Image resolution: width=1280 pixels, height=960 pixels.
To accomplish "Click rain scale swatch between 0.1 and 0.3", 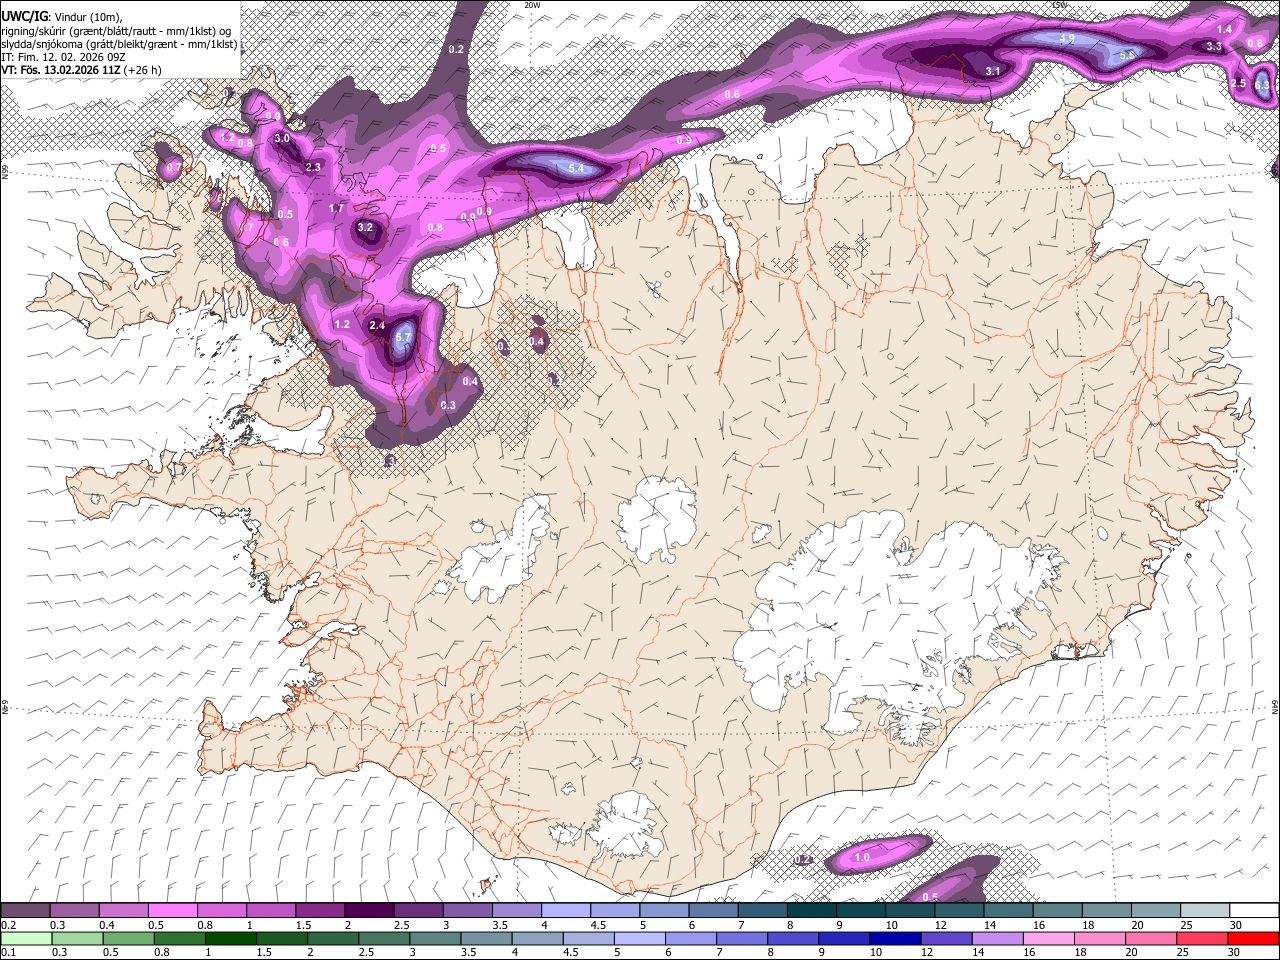I will click(26, 938).
